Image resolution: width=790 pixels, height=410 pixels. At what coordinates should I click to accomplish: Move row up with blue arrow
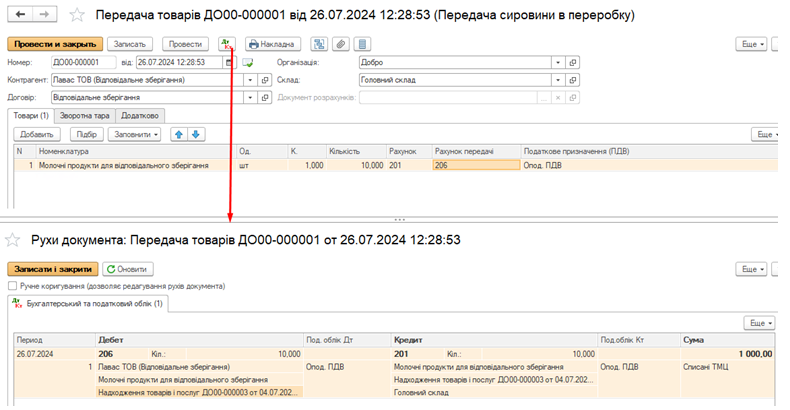click(178, 134)
